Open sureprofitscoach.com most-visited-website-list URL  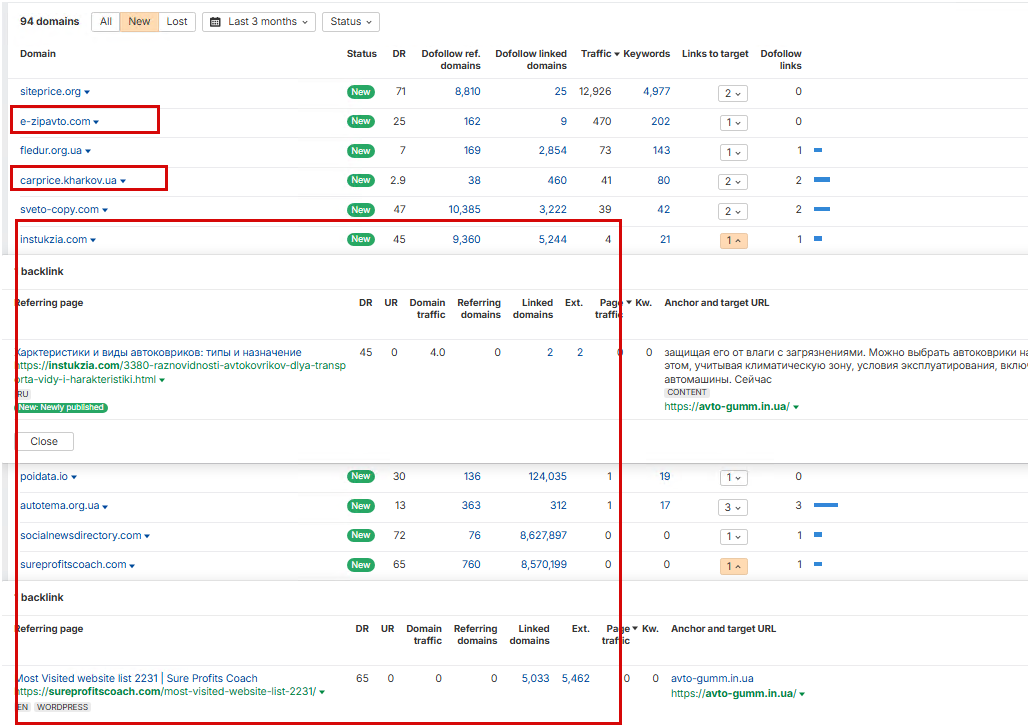pyautogui.click(x=166, y=692)
